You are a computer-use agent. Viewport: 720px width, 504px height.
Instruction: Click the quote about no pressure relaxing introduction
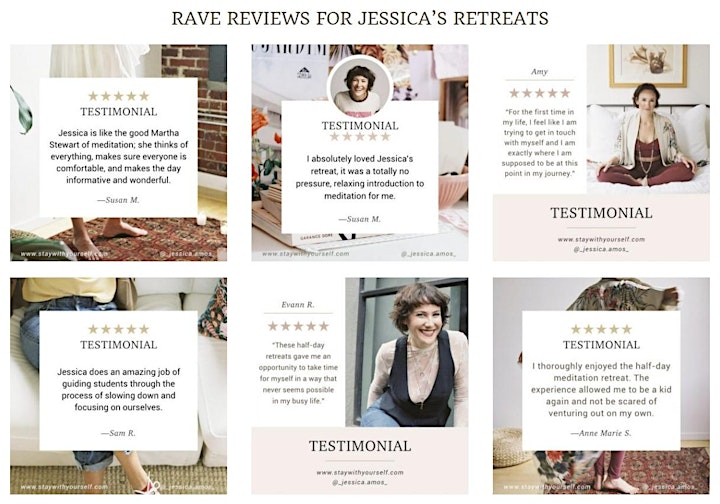pyautogui.click(x=360, y=177)
